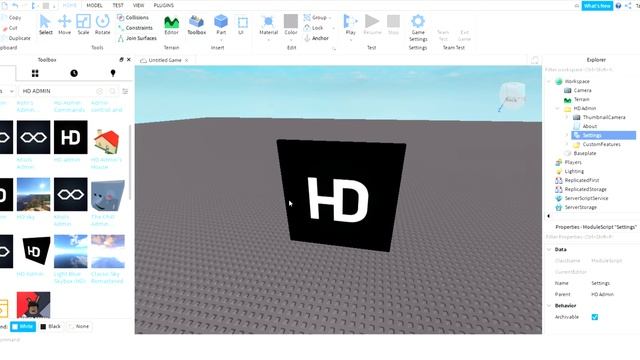Toggle the Archivable checkbox

pos(595,317)
